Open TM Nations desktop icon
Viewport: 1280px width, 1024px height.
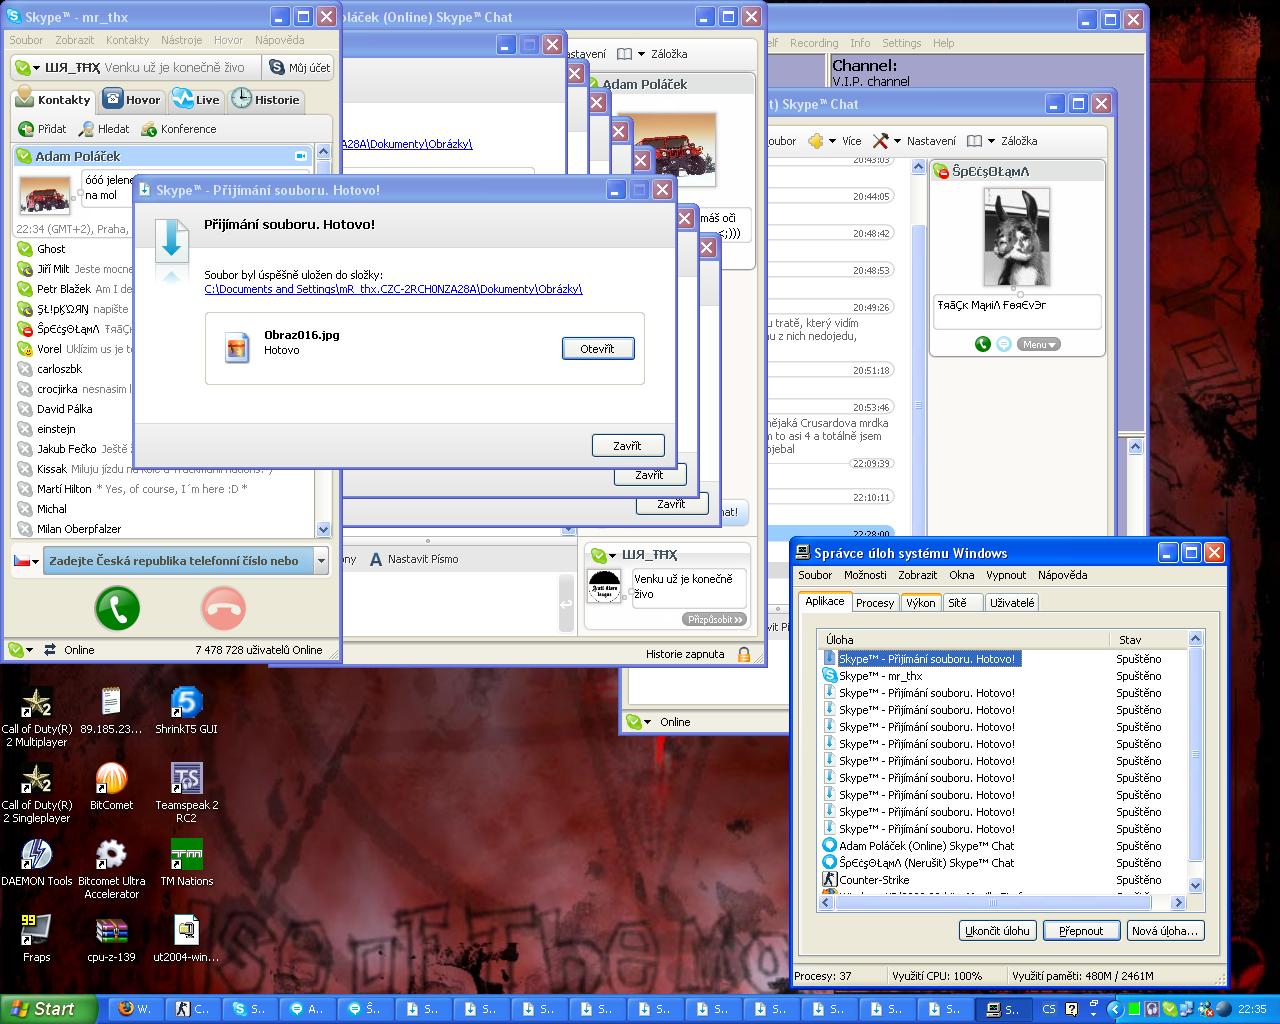(x=187, y=862)
